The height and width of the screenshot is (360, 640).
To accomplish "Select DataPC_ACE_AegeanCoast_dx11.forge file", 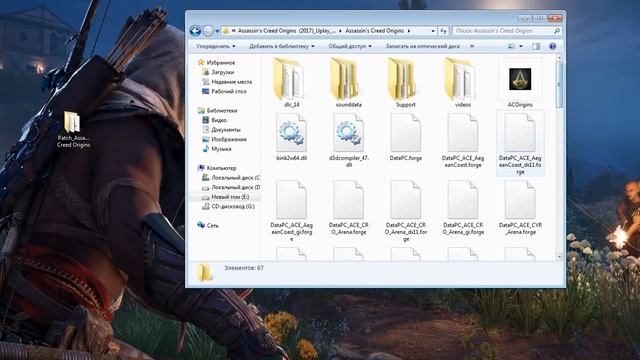I will click(520, 144).
